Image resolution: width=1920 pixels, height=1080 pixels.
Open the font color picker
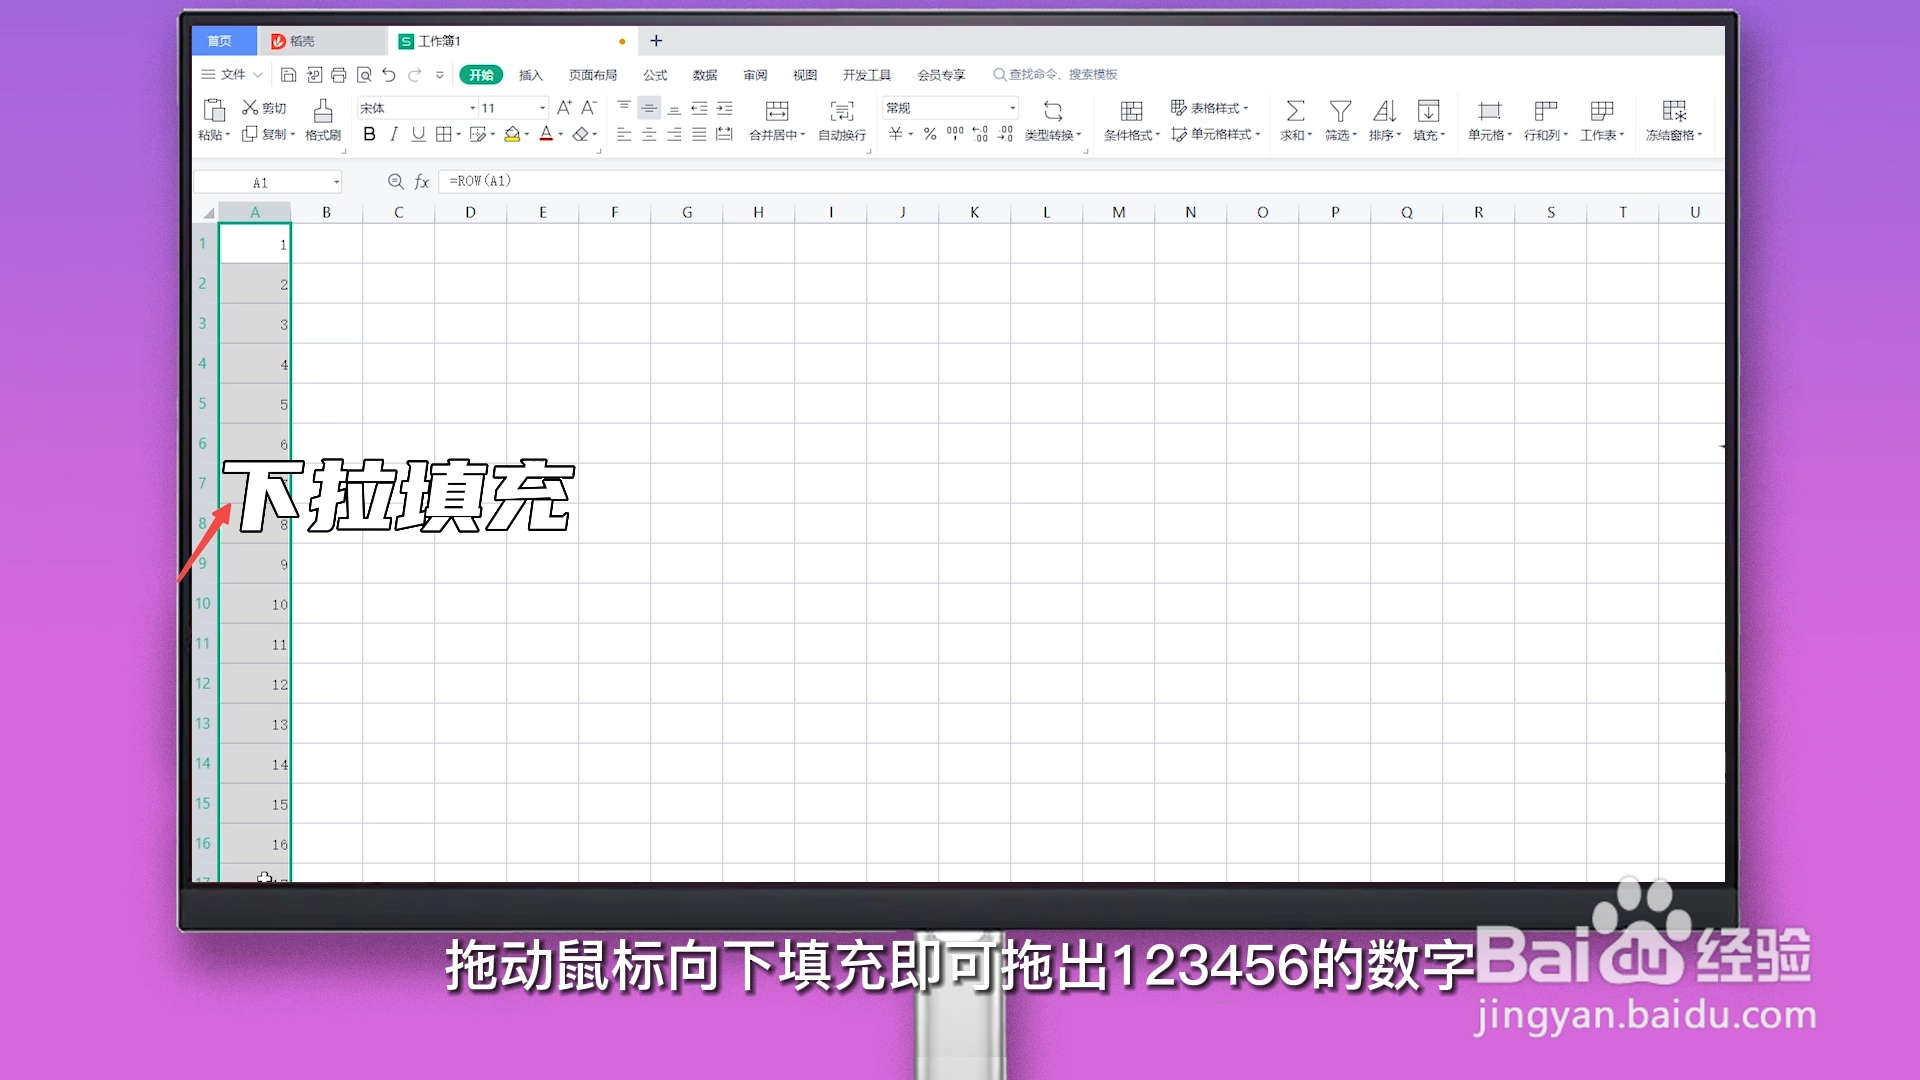click(547, 134)
